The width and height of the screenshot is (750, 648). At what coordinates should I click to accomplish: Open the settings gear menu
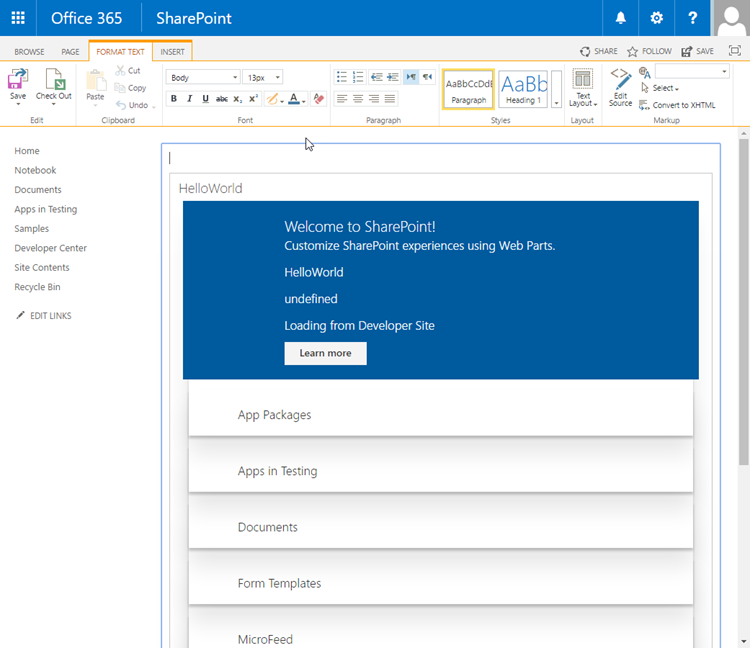tap(656, 18)
